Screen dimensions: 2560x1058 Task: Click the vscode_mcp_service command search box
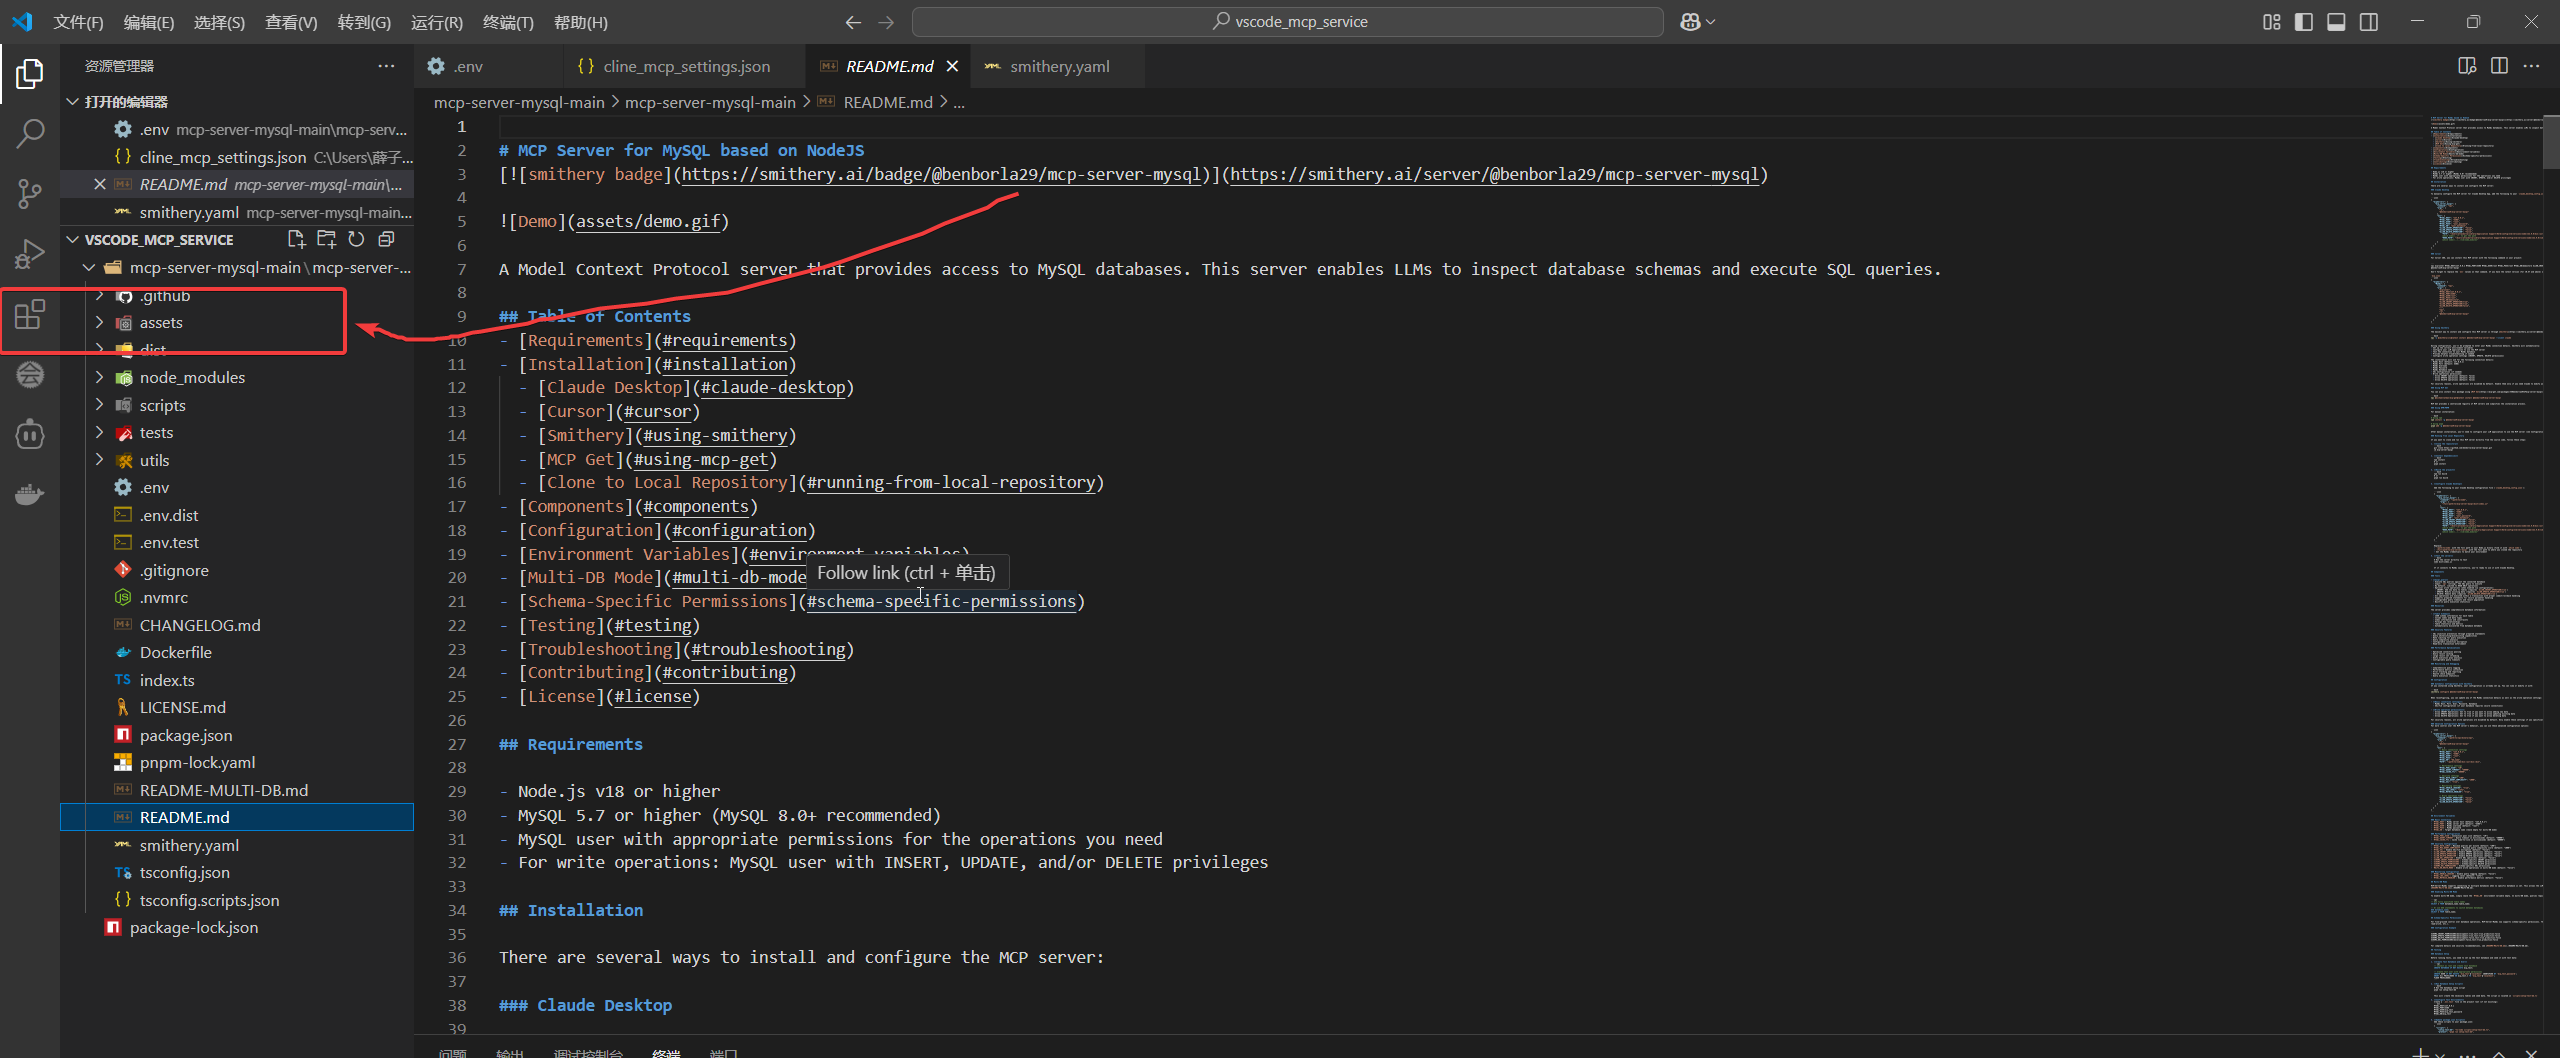1288,22
